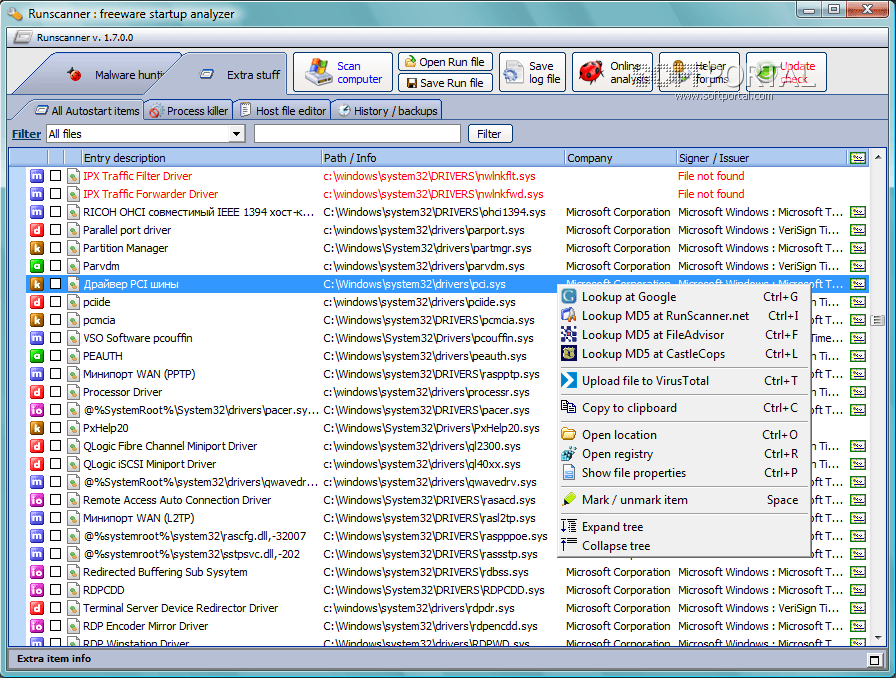Viewport: 896px width, 678px height.
Task: Select the Remote Access Auto Connection Driver row
Action: 447,500
